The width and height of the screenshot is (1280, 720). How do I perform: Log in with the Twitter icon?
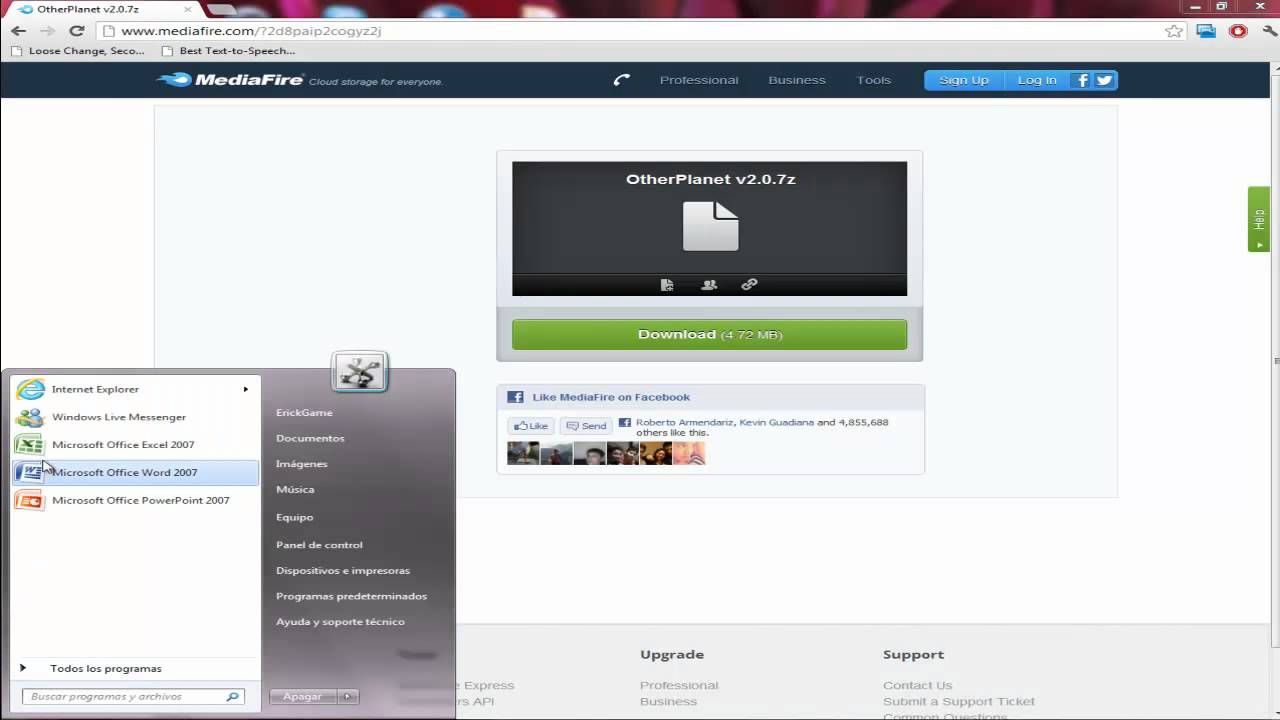pyautogui.click(x=1104, y=80)
